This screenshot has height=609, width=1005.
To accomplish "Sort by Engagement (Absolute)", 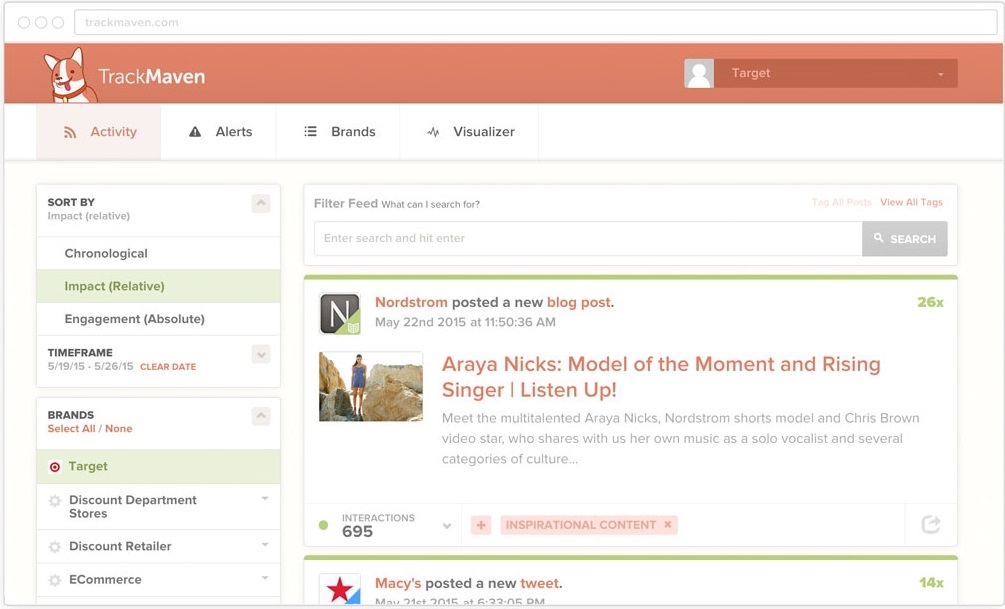I will pyautogui.click(x=158, y=319).
